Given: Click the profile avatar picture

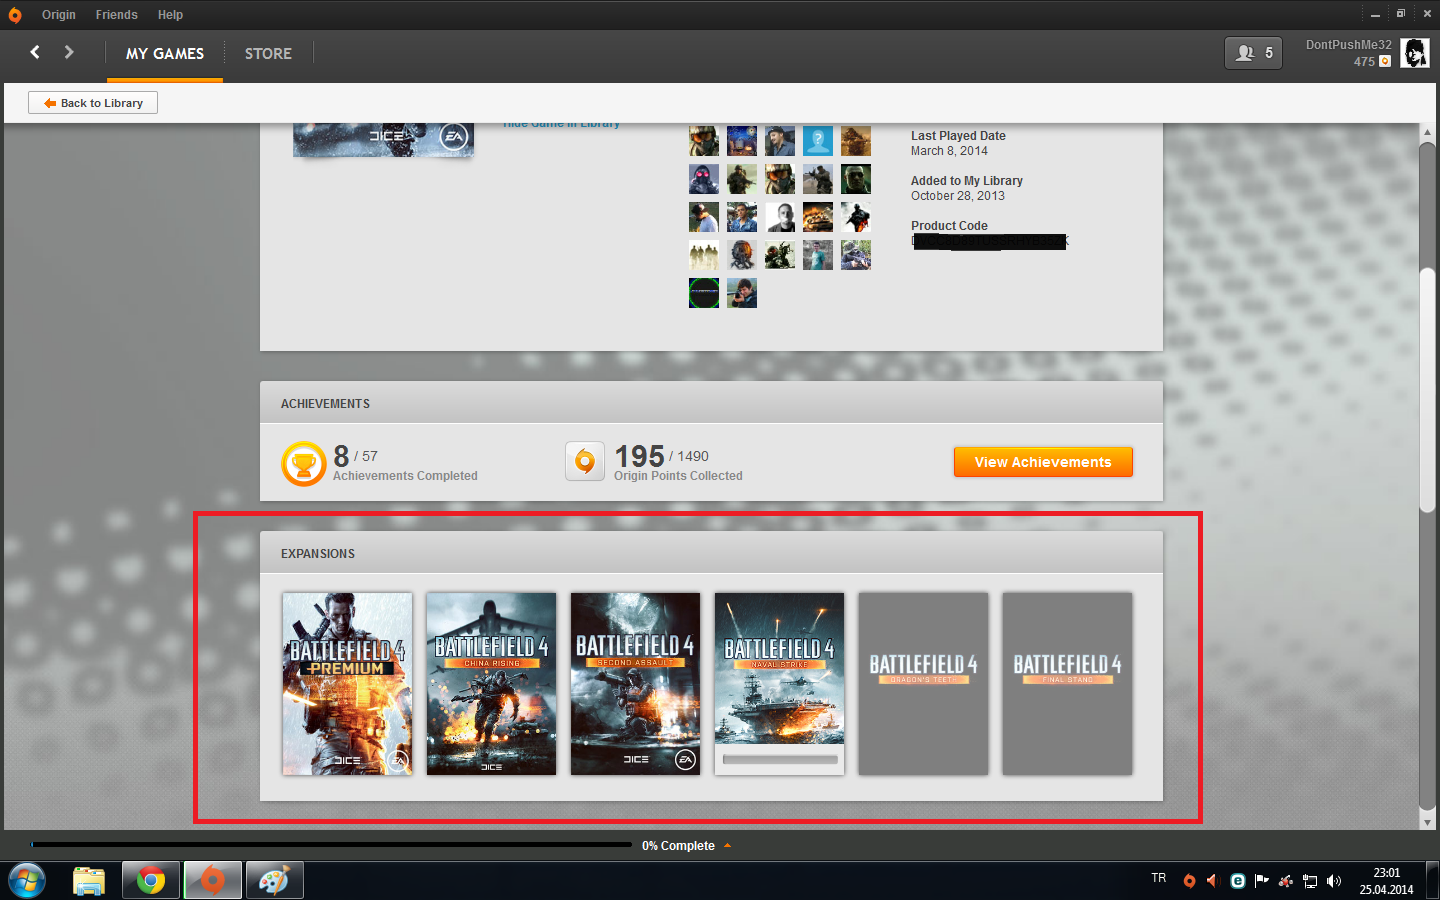Looking at the screenshot, I should pyautogui.click(x=1415, y=53).
